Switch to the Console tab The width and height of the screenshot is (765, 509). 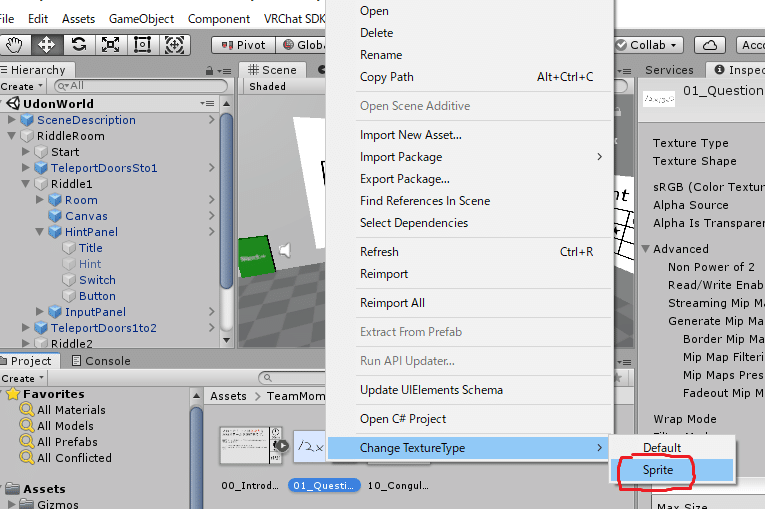click(x=101, y=361)
